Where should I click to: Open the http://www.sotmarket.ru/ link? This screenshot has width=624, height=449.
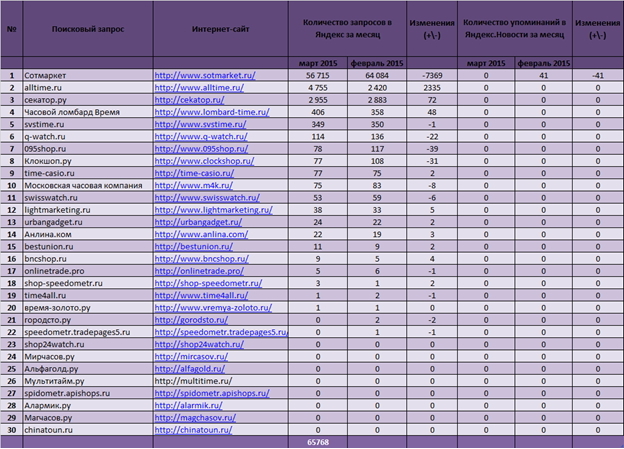point(205,75)
